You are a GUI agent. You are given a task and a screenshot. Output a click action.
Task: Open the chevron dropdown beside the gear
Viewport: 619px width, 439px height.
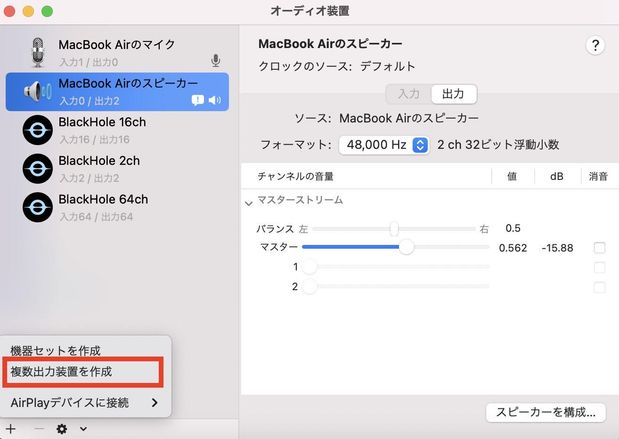[x=83, y=429]
